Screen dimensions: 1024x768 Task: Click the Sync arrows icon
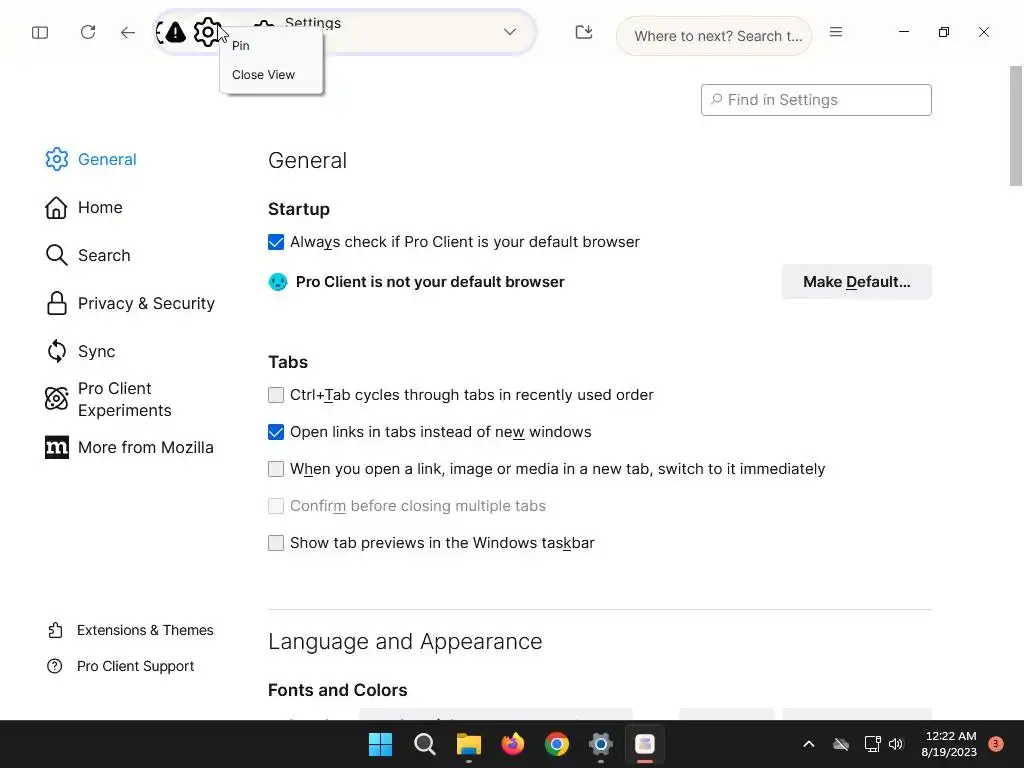click(57, 351)
